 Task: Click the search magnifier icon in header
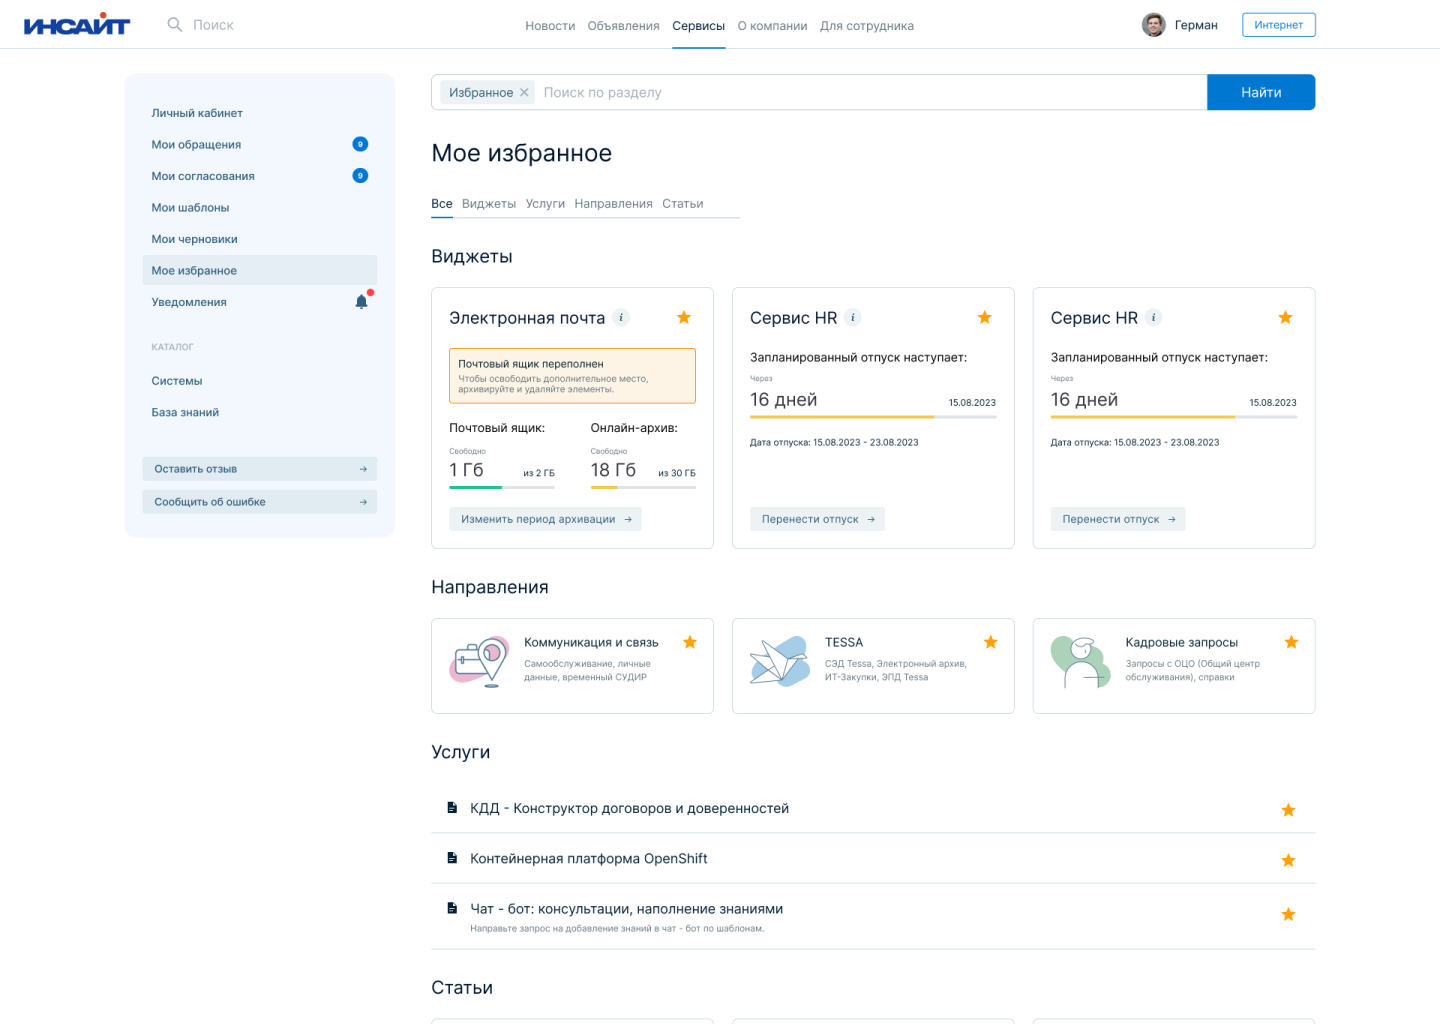[175, 25]
